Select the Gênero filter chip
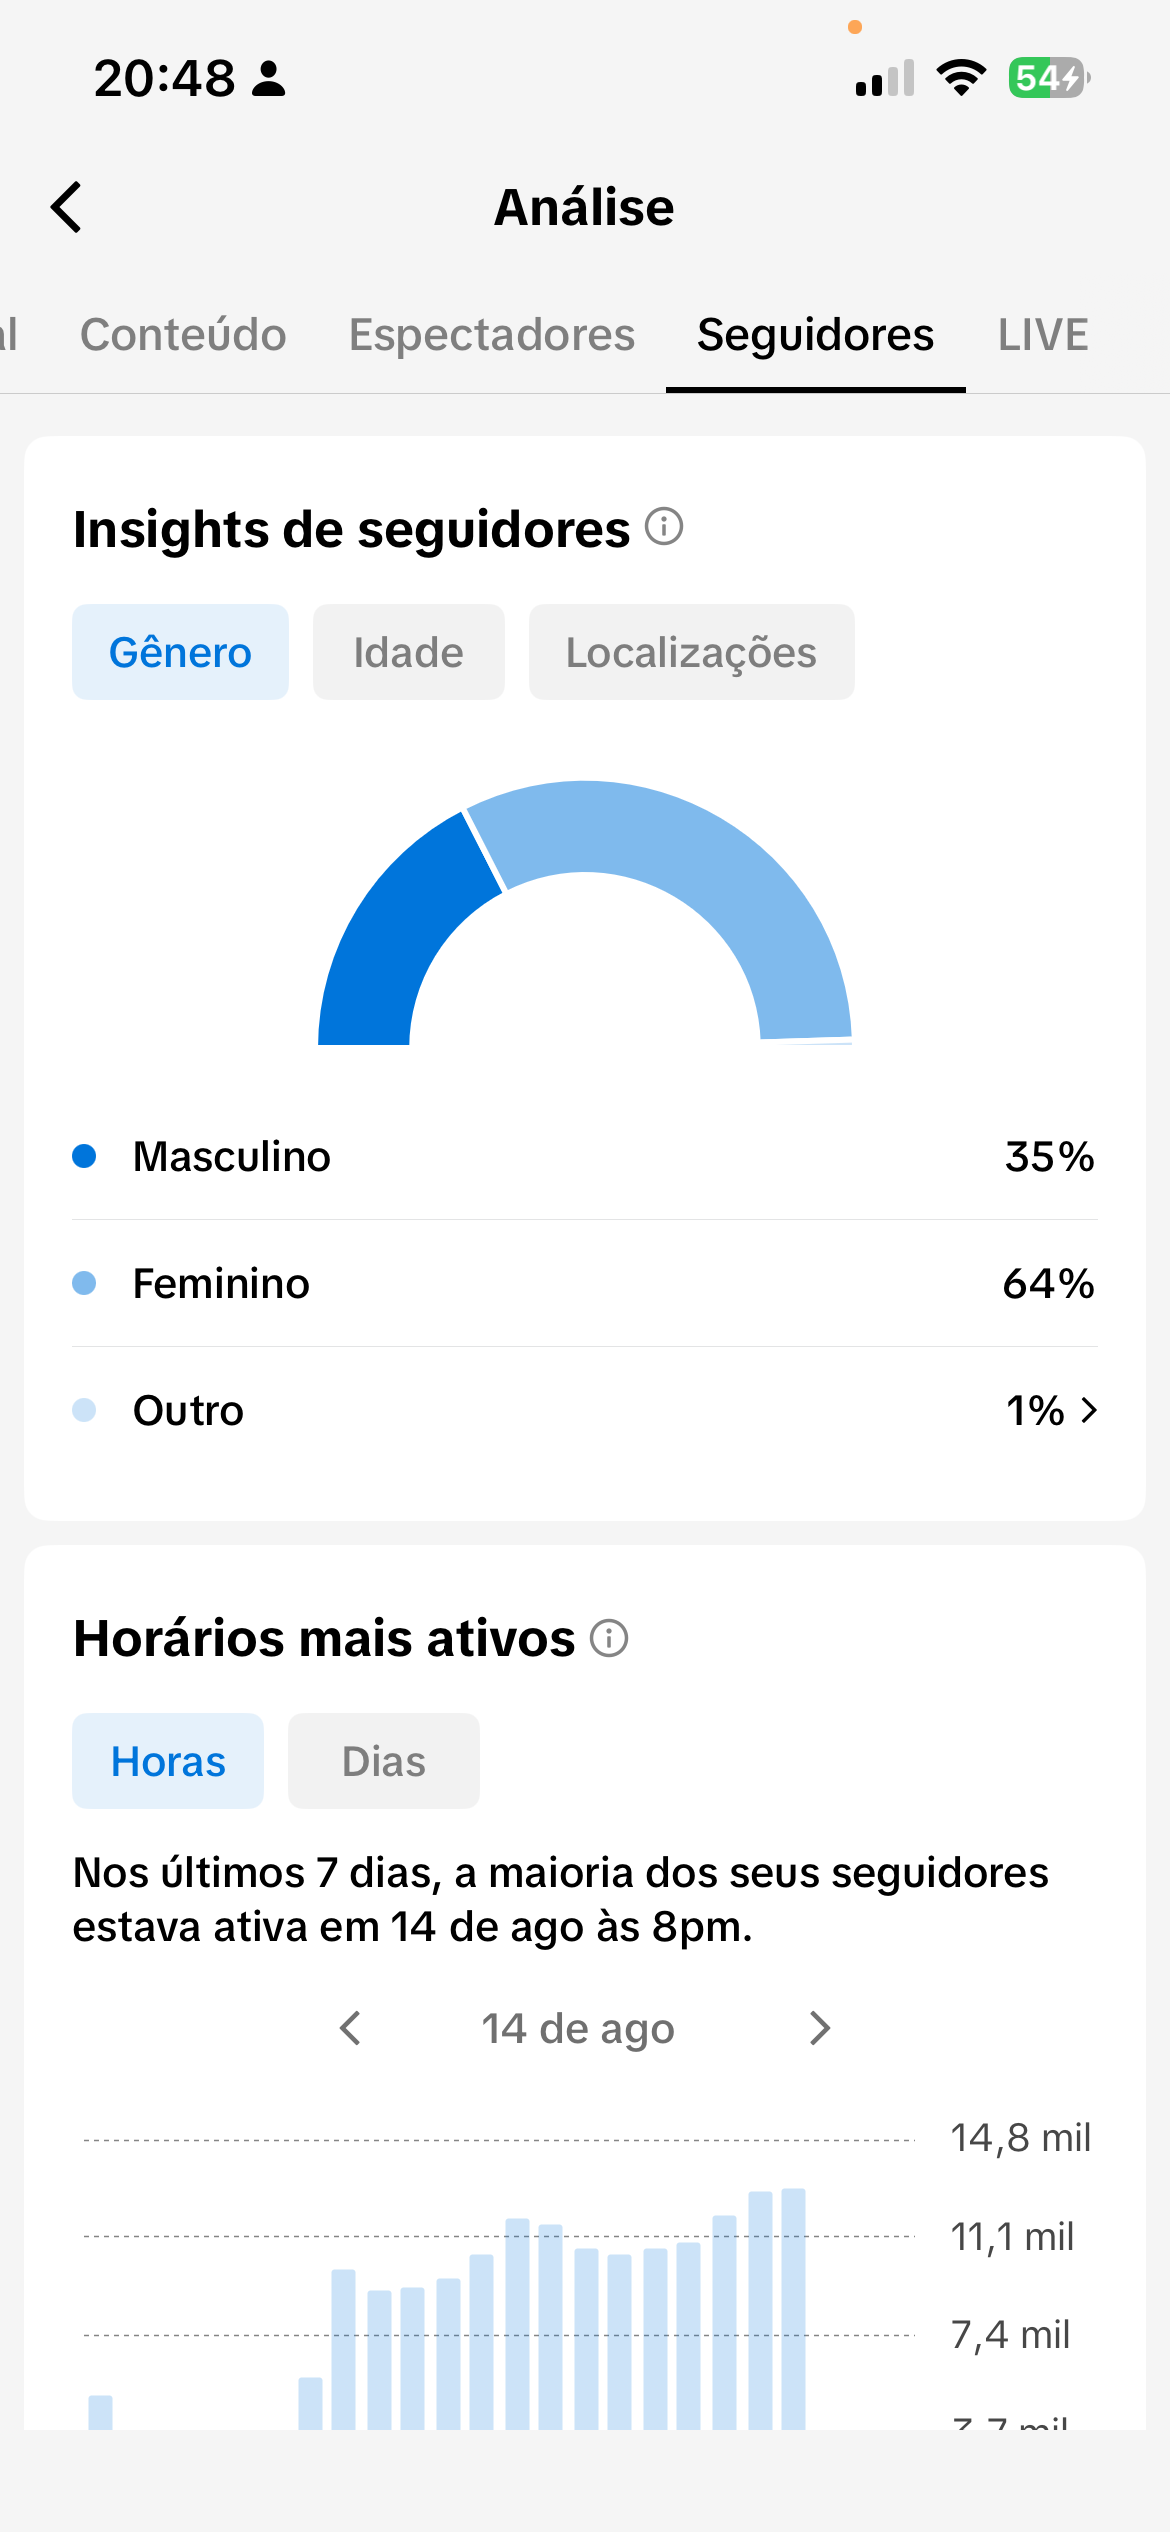Image resolution: width=1170 pixels, height=2532 pixels. coord(180,652)
